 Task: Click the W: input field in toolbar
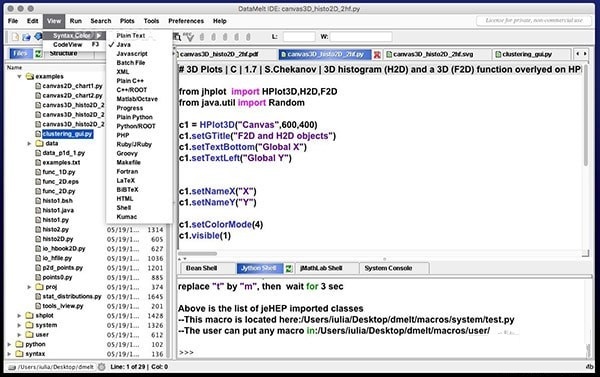(x=361, y=37)
